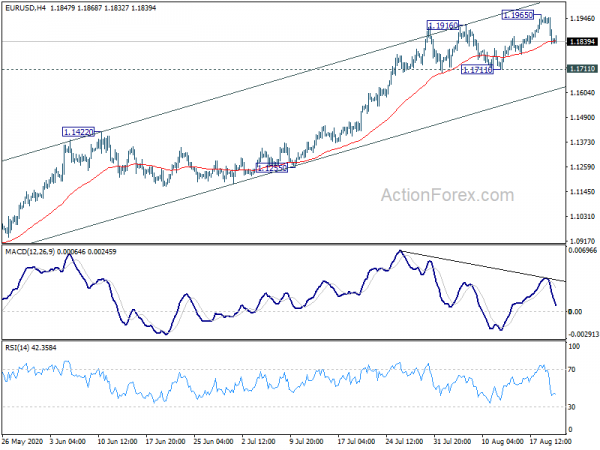Click the RSI 100 scale value
This screenshot has height=450, width=600.
pos(574,347)
